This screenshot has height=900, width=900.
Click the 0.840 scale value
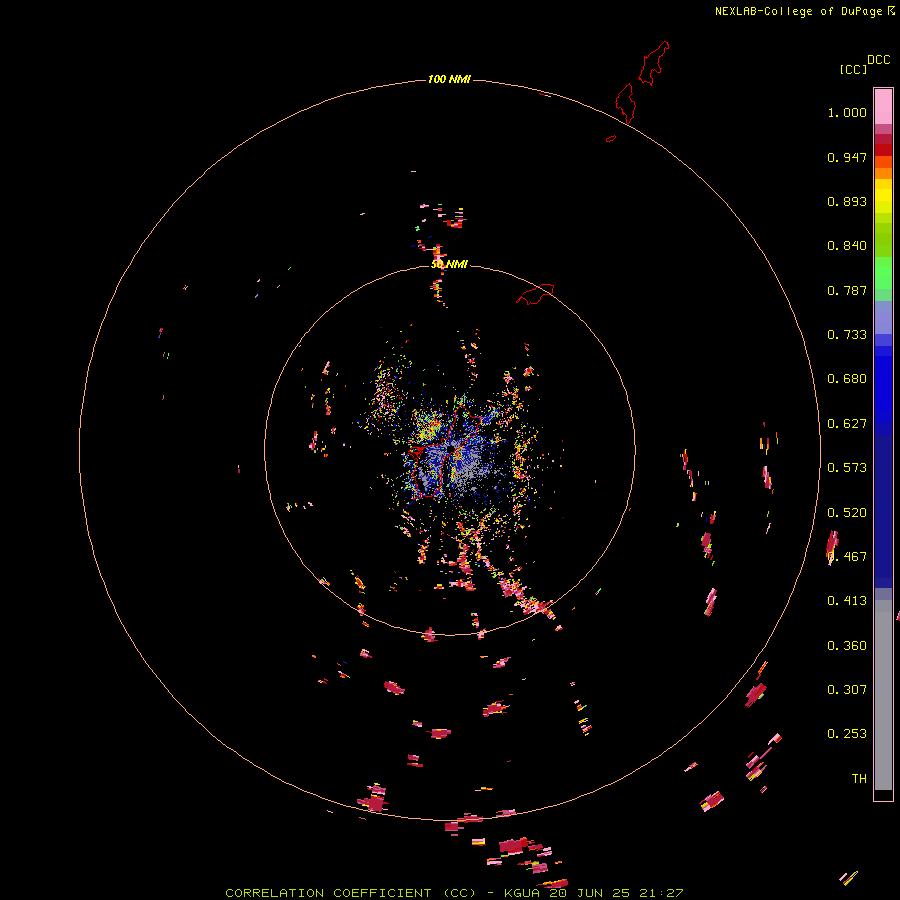pyautogui.click(x=847, y=246)
